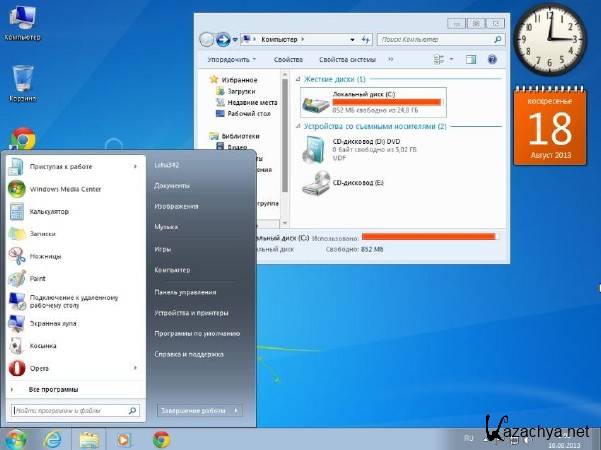The height and width of the screenshot is (450, 601).
Task: Collapse the Жесткие диски group
Action: pyautogui.click(x=298, y=79)
